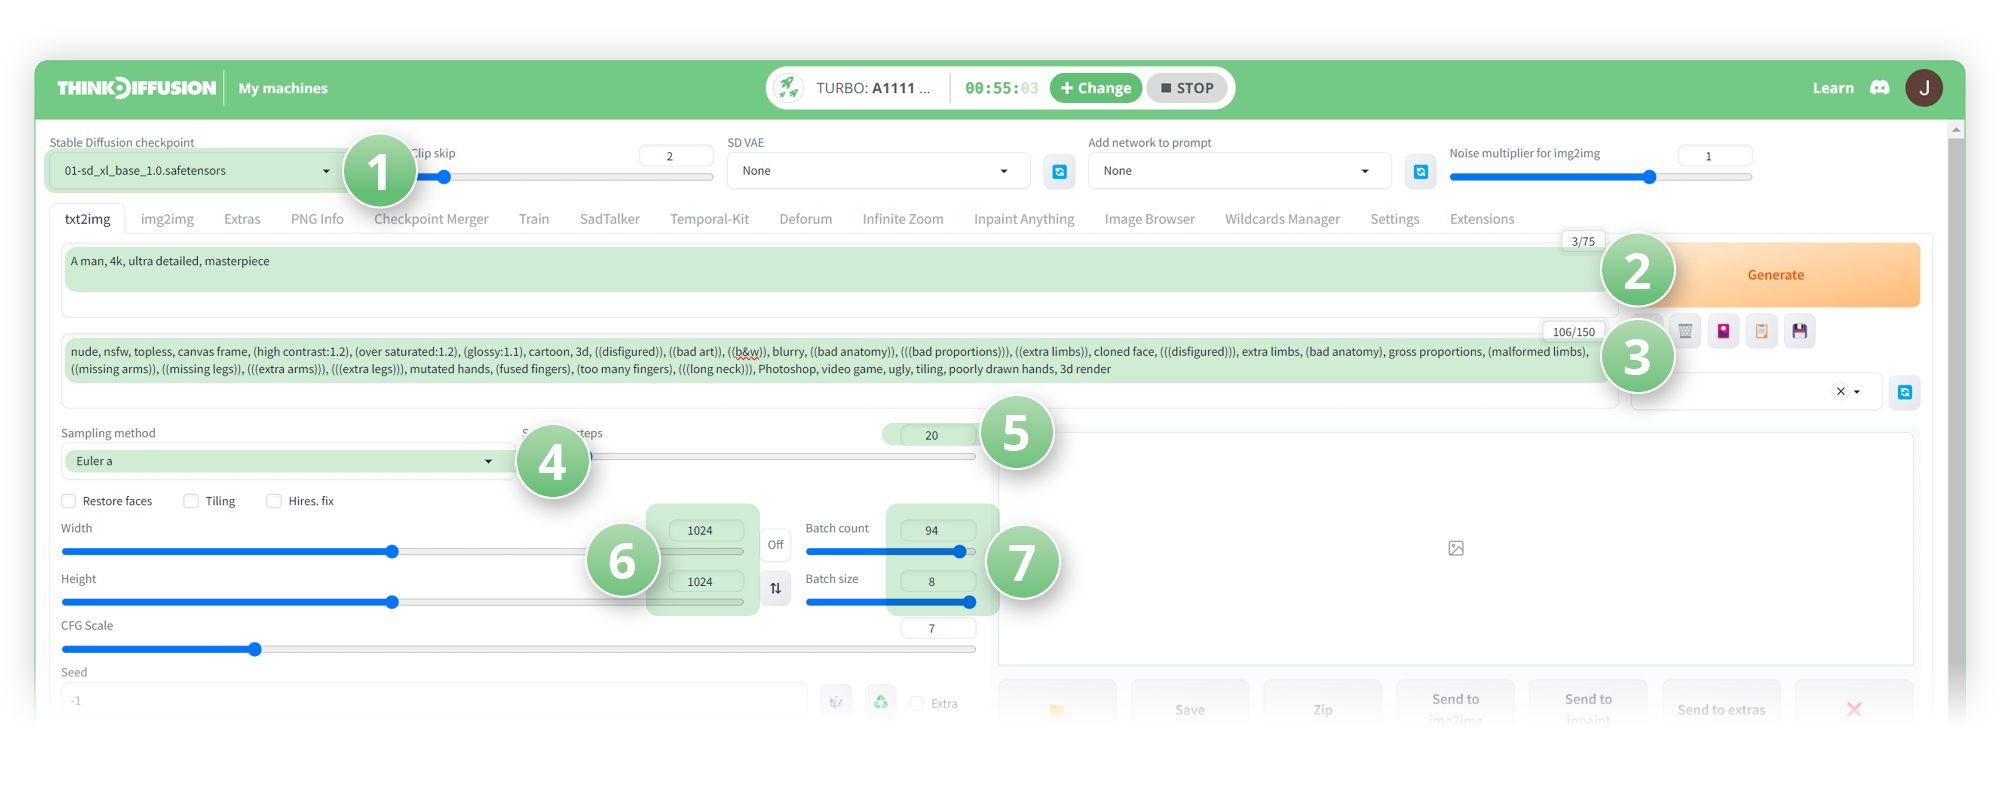Open the user avatar J menu
Screen dimensions: 2000x800
click(1924, 88)
